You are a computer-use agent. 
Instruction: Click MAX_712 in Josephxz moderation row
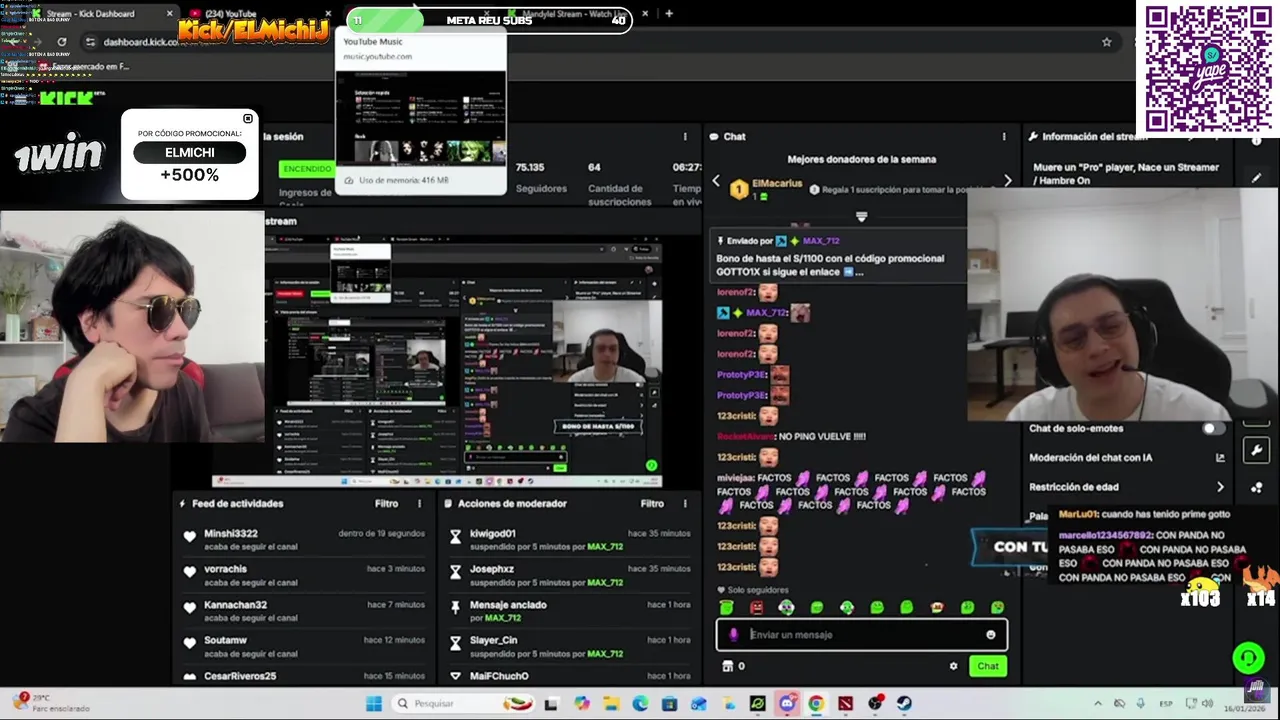click(605, 582)
